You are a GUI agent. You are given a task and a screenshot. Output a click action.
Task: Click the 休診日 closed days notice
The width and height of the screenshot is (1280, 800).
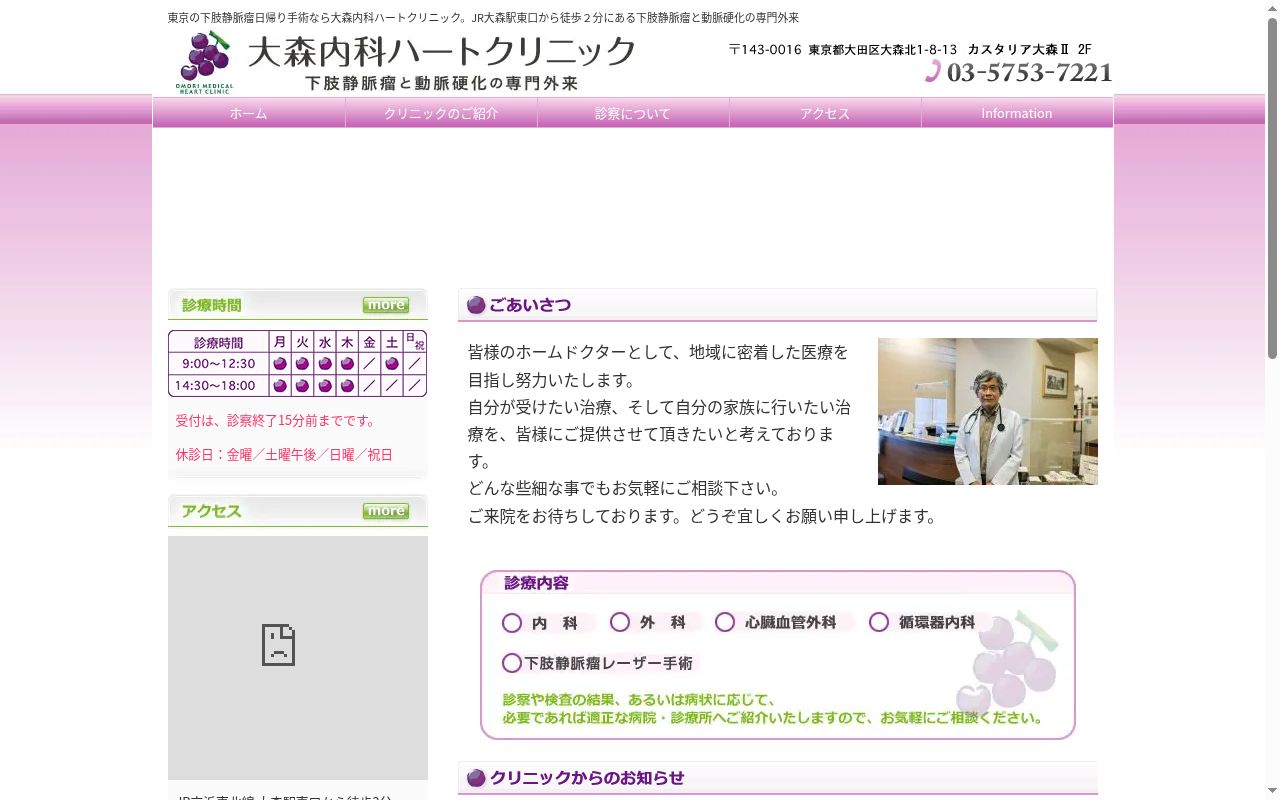(x=284, y=454)
